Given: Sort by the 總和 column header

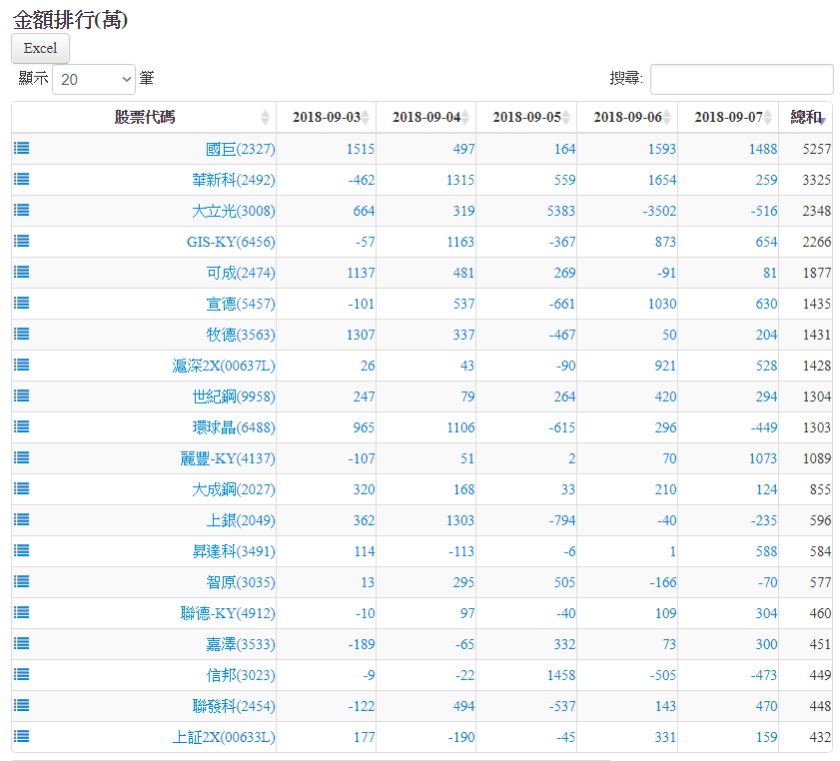Looking at the screenshot, I should (x=806, y=117).
